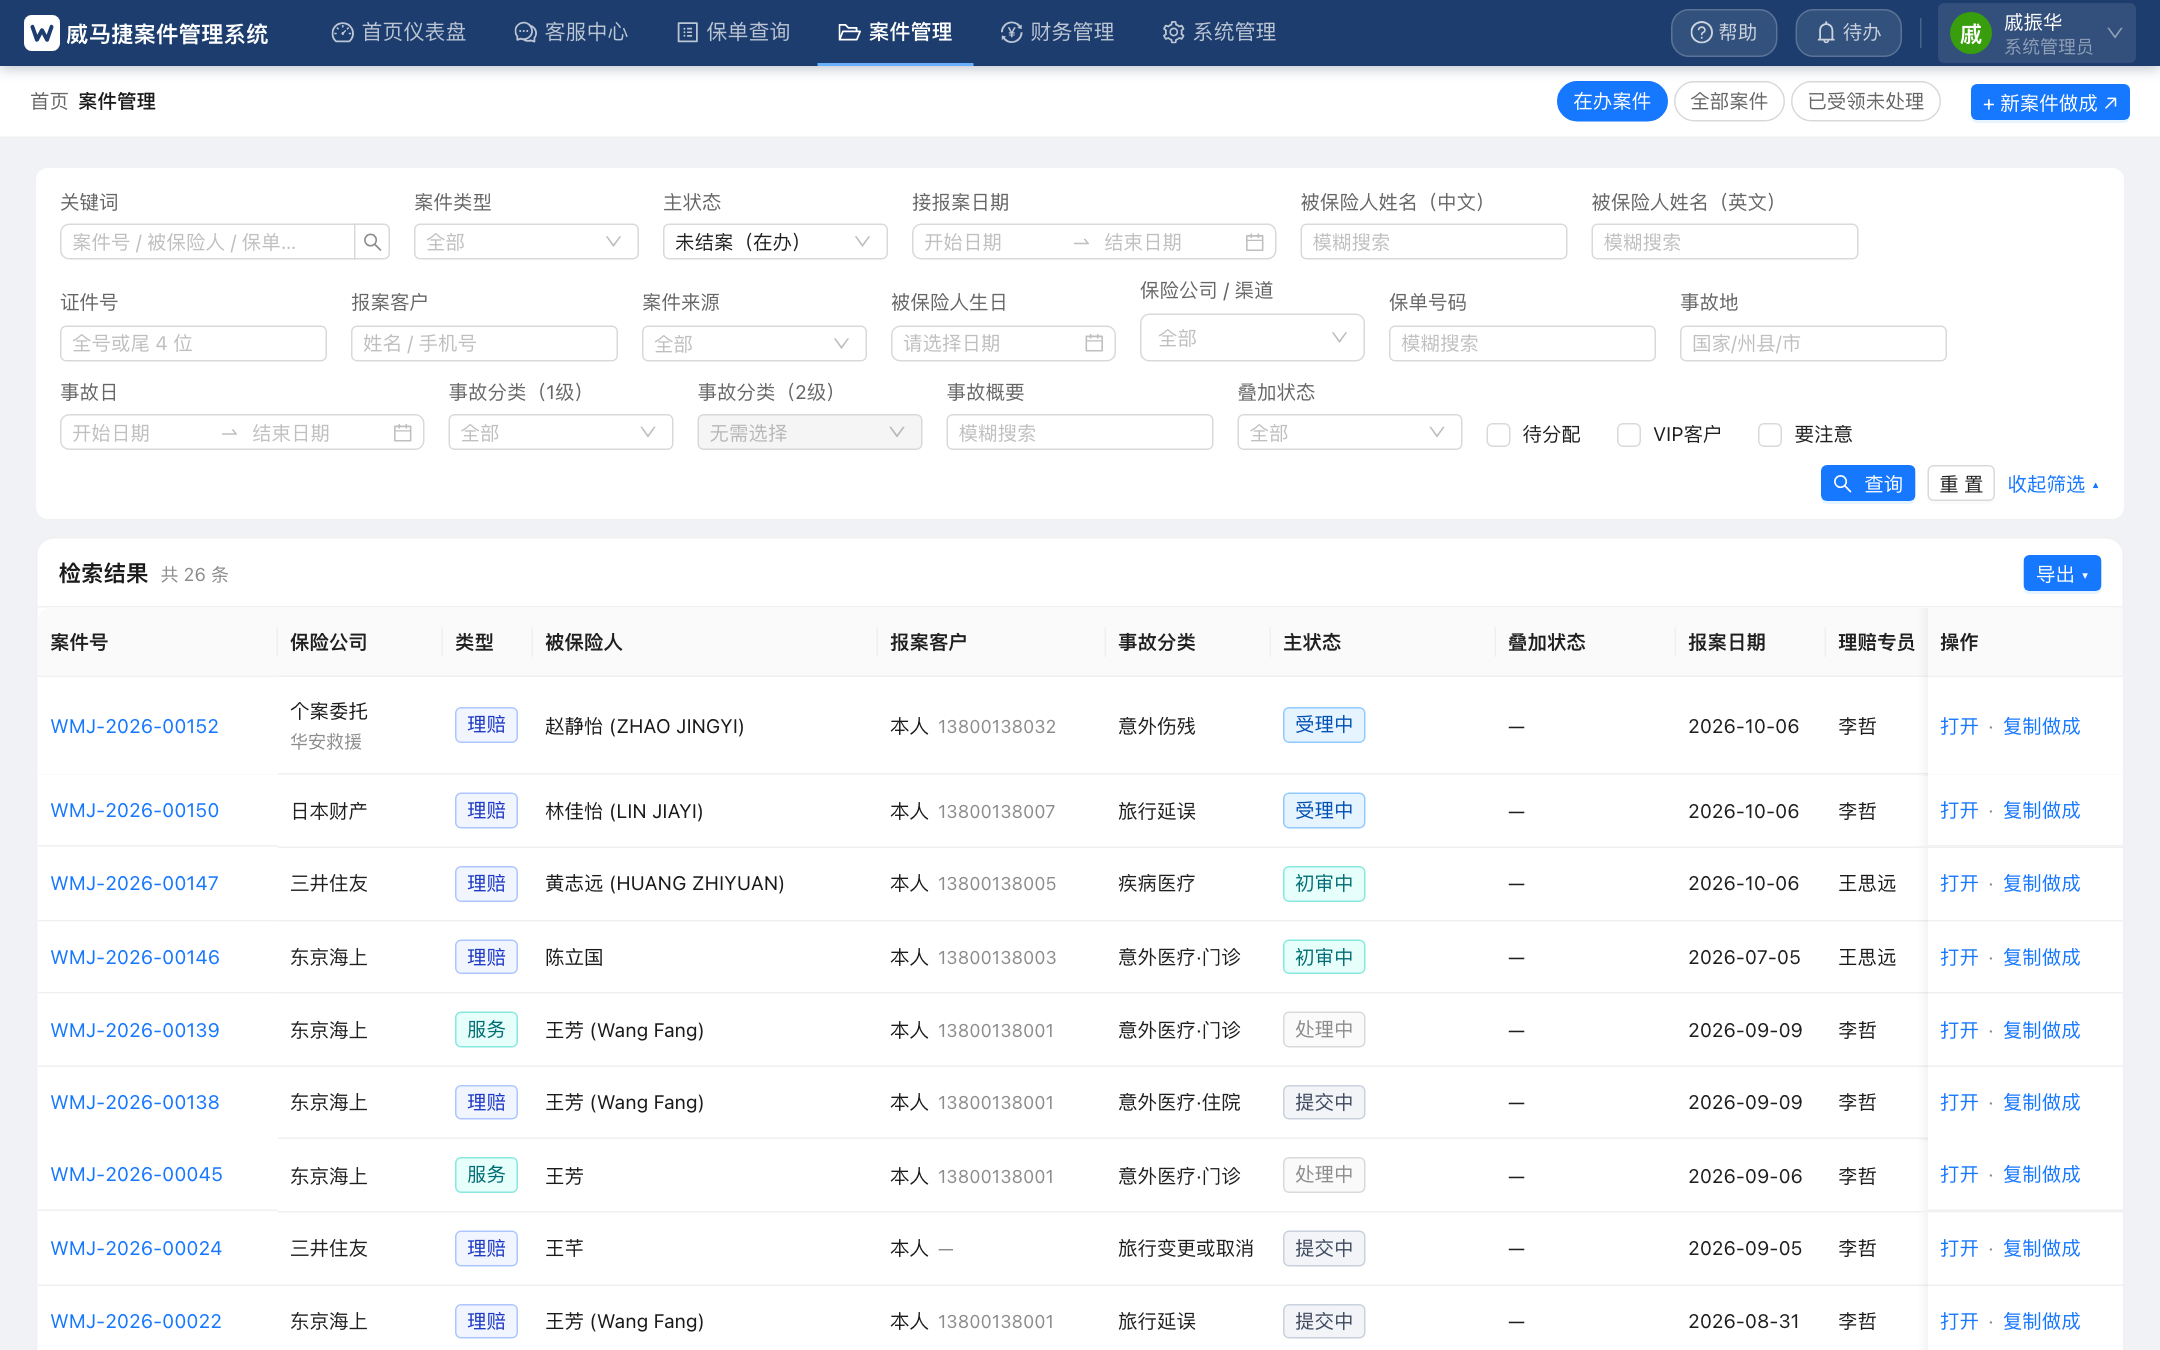Open the 接报案日期 calendar icon
Viewport: 2160px width, 1350px height.
pos(1254,242)
